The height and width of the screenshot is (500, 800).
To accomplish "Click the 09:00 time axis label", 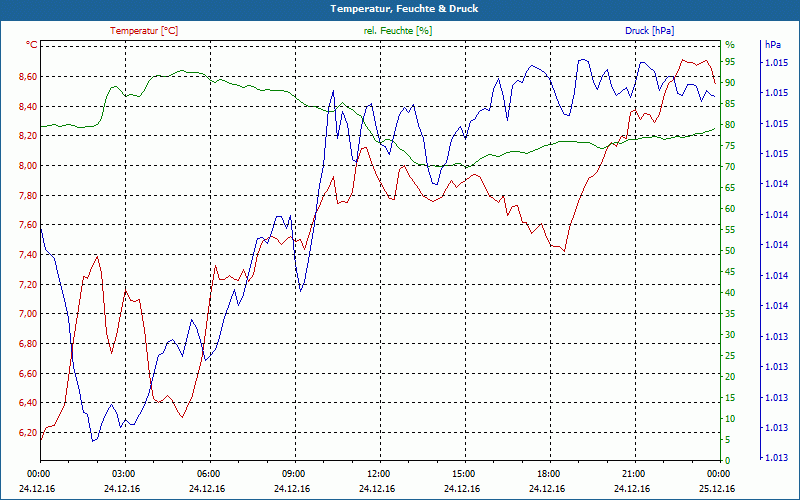I will [293, 473].
